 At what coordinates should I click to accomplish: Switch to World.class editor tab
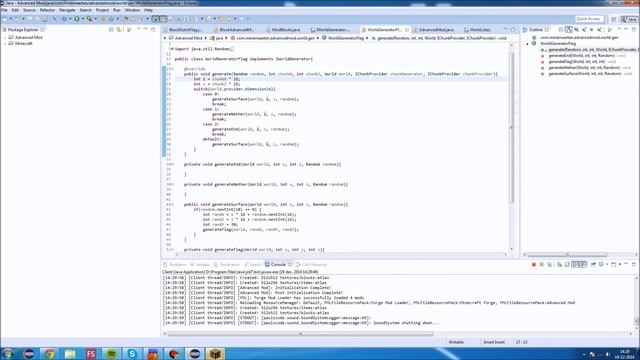(479, 30)
